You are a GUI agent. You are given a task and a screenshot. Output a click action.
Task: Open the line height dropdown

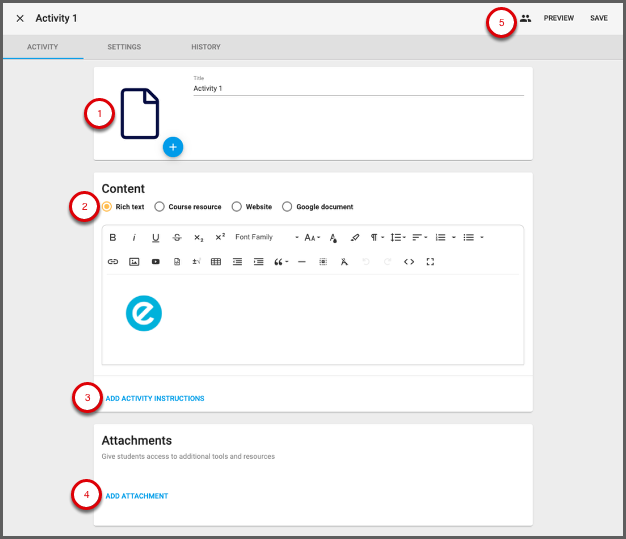(397, 237)
